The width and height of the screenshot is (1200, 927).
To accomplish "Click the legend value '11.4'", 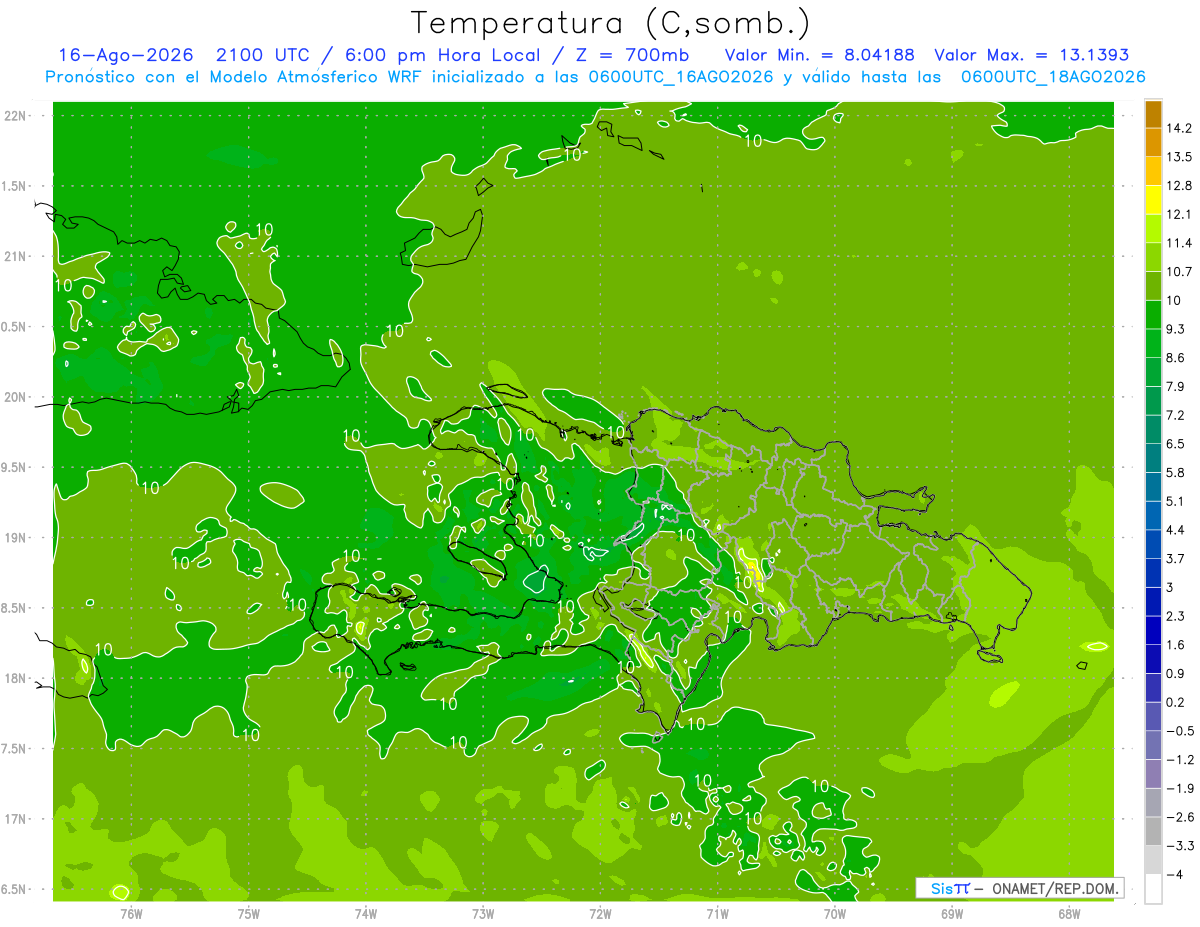I will [1179, 243].
